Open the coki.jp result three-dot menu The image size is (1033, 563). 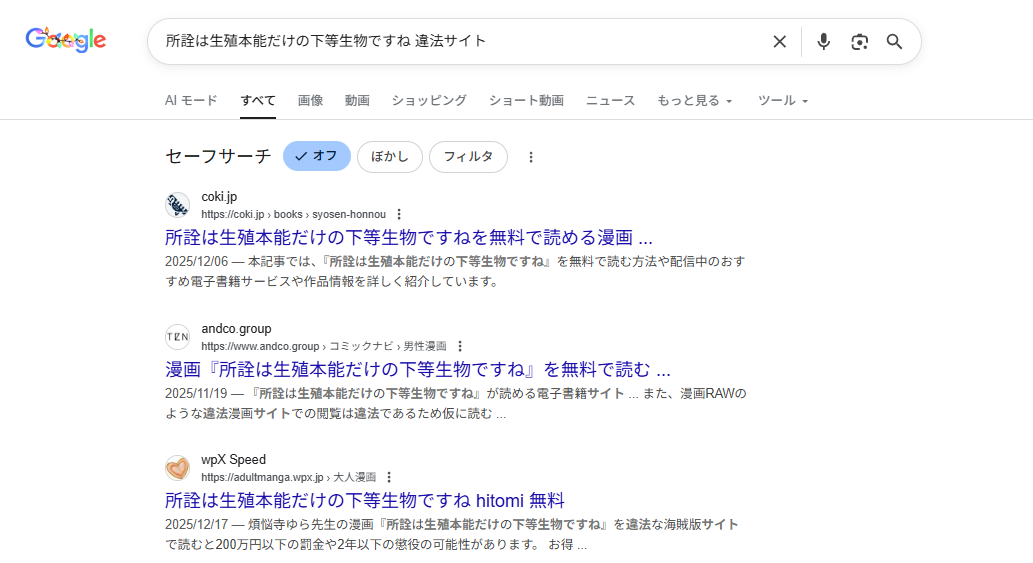tap(399, 215)
